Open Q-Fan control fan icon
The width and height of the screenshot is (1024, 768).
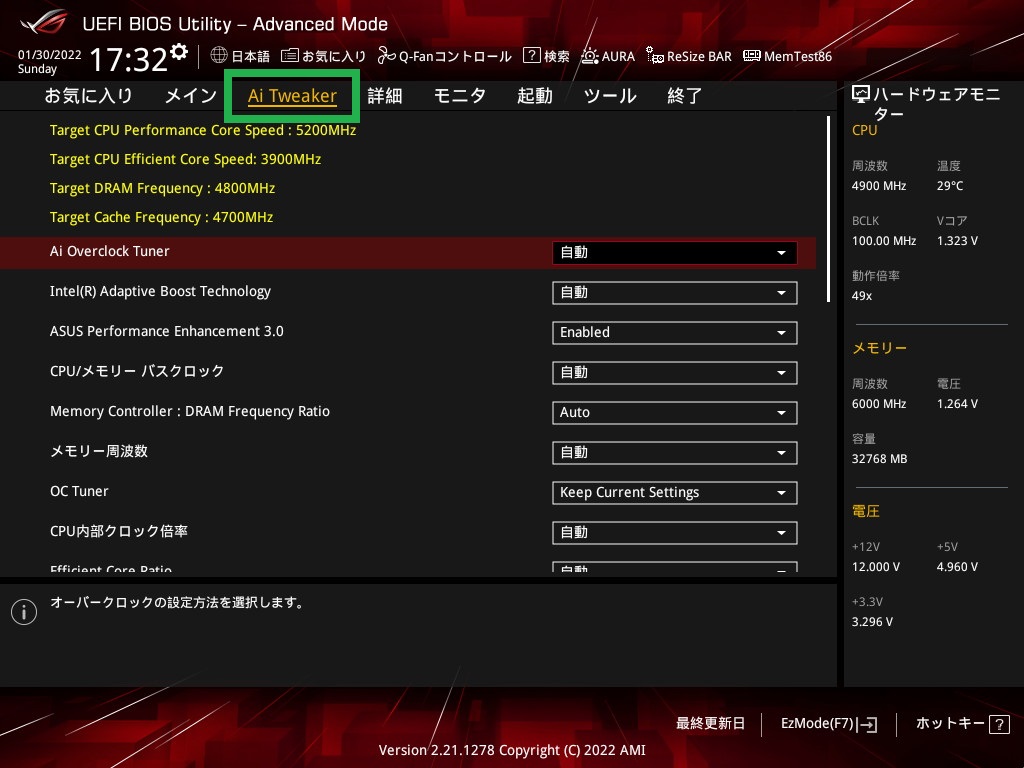pos(387,56)
